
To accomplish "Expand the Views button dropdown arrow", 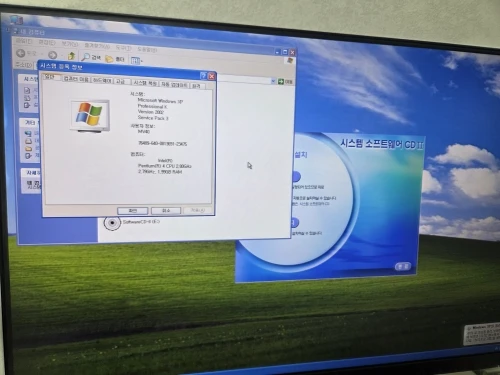I will 142,61.
